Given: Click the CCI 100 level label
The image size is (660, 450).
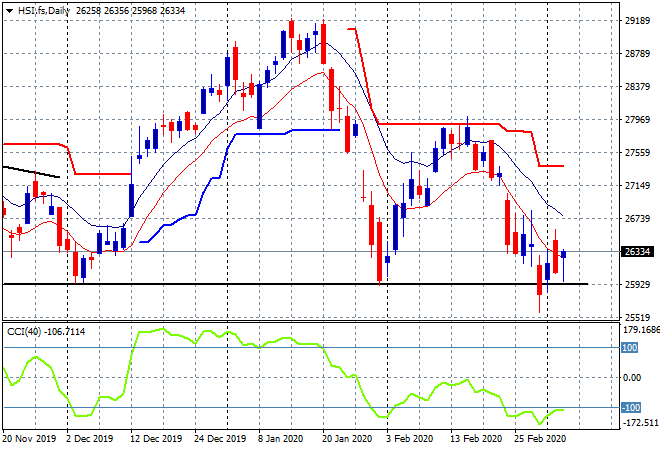Looking at the screenshot, I should tap(630, 348).
